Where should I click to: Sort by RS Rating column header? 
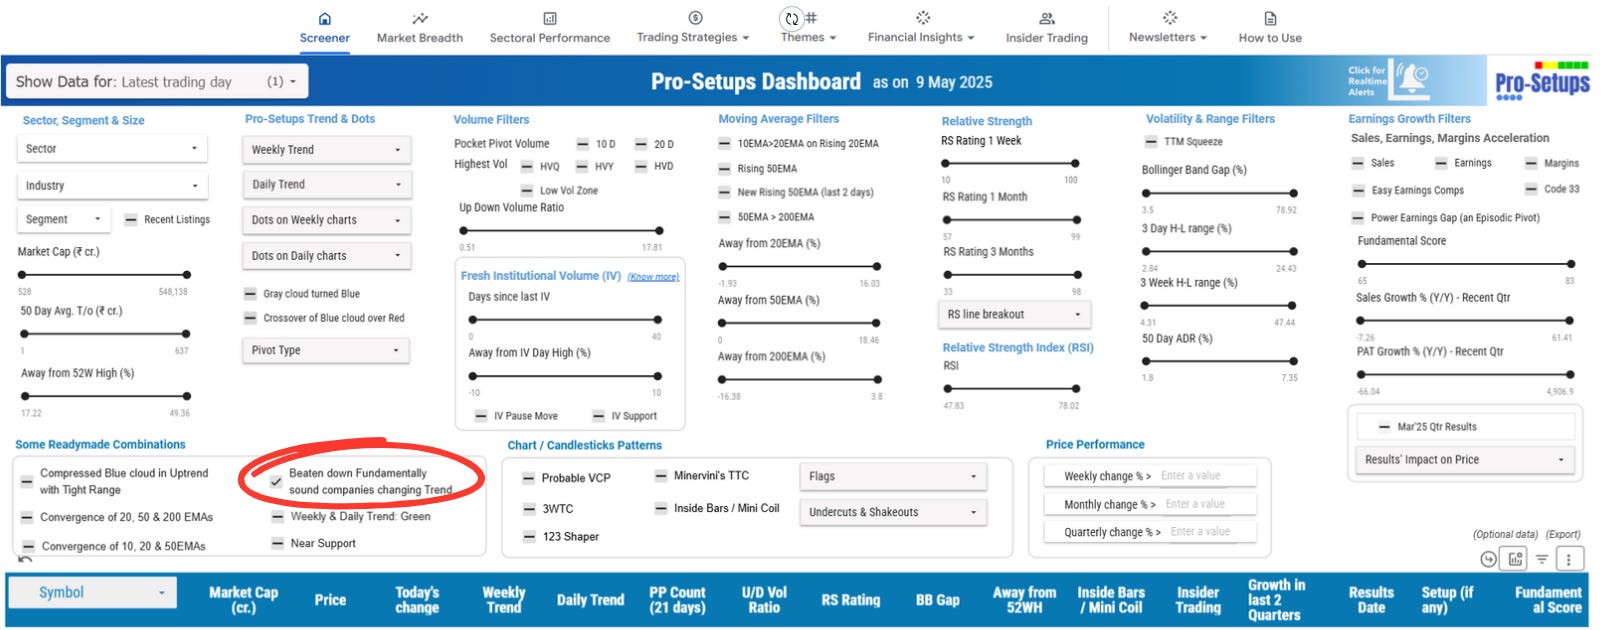point(850,600)
